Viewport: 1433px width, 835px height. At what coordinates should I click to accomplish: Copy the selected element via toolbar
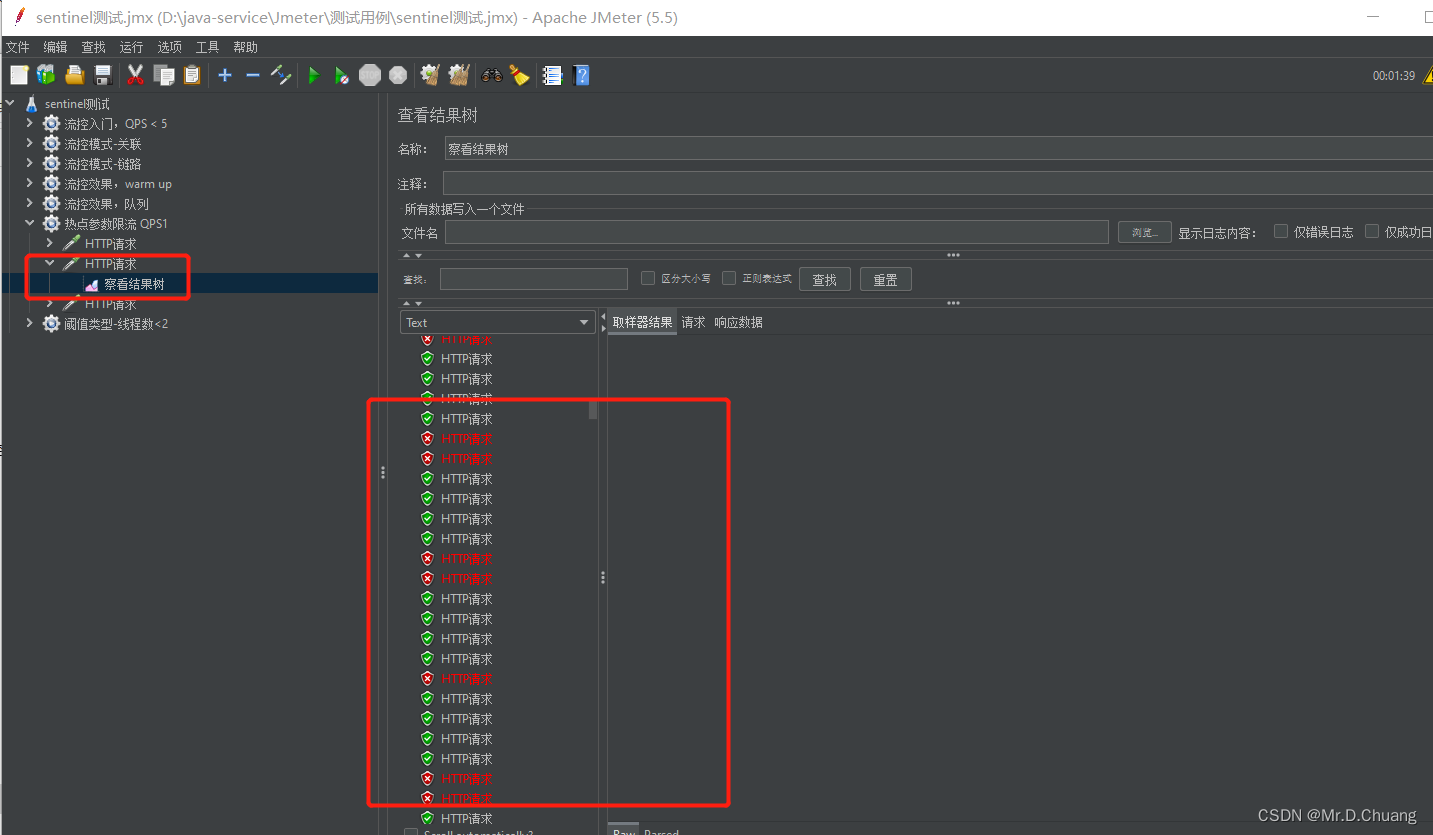[x=164, y=75]
